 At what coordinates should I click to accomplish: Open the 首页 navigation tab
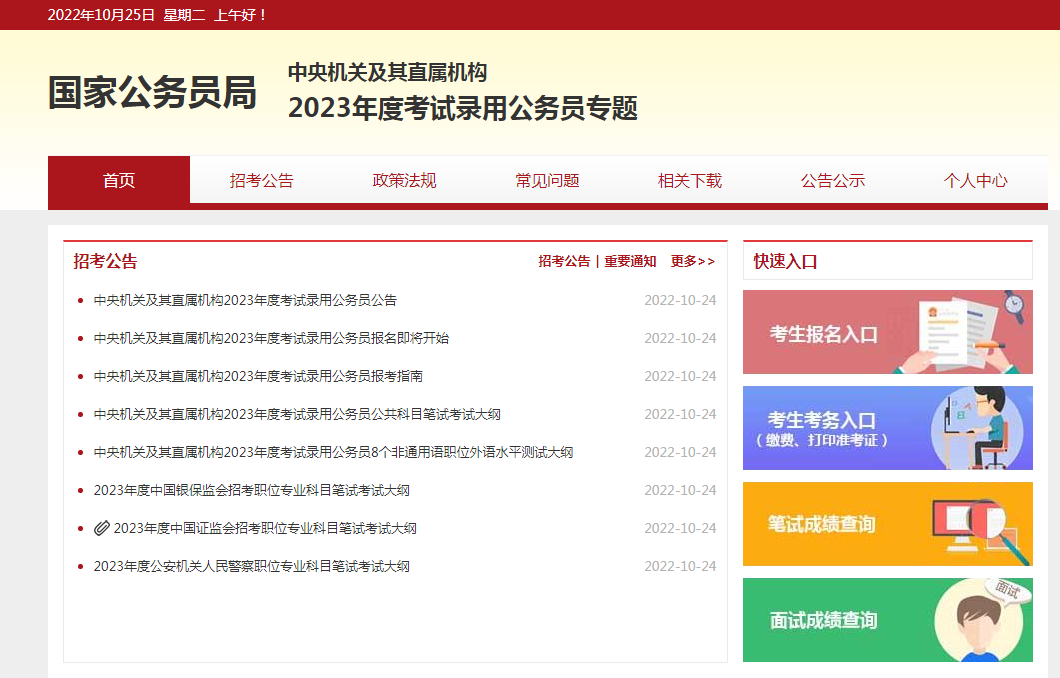click(119, 180)
